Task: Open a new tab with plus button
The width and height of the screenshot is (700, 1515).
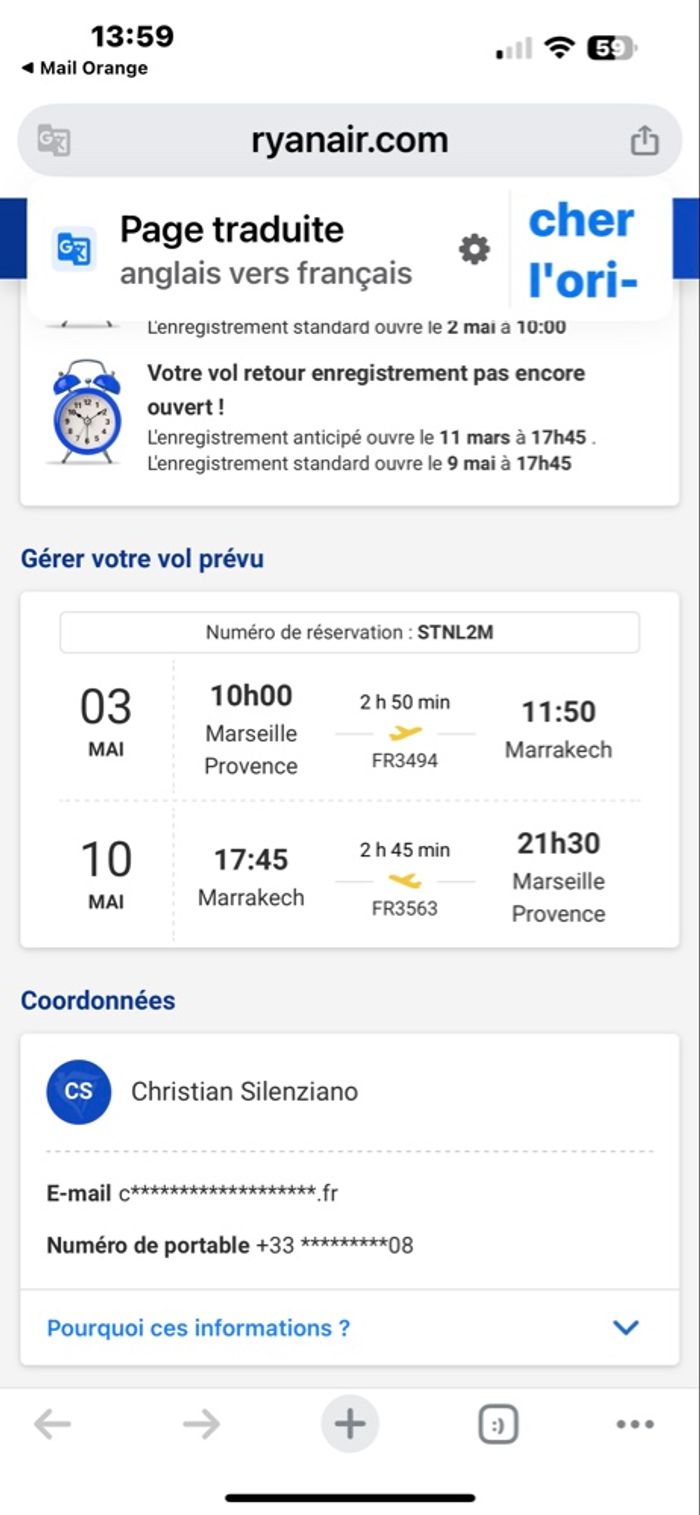Action: coord(350,1424)
